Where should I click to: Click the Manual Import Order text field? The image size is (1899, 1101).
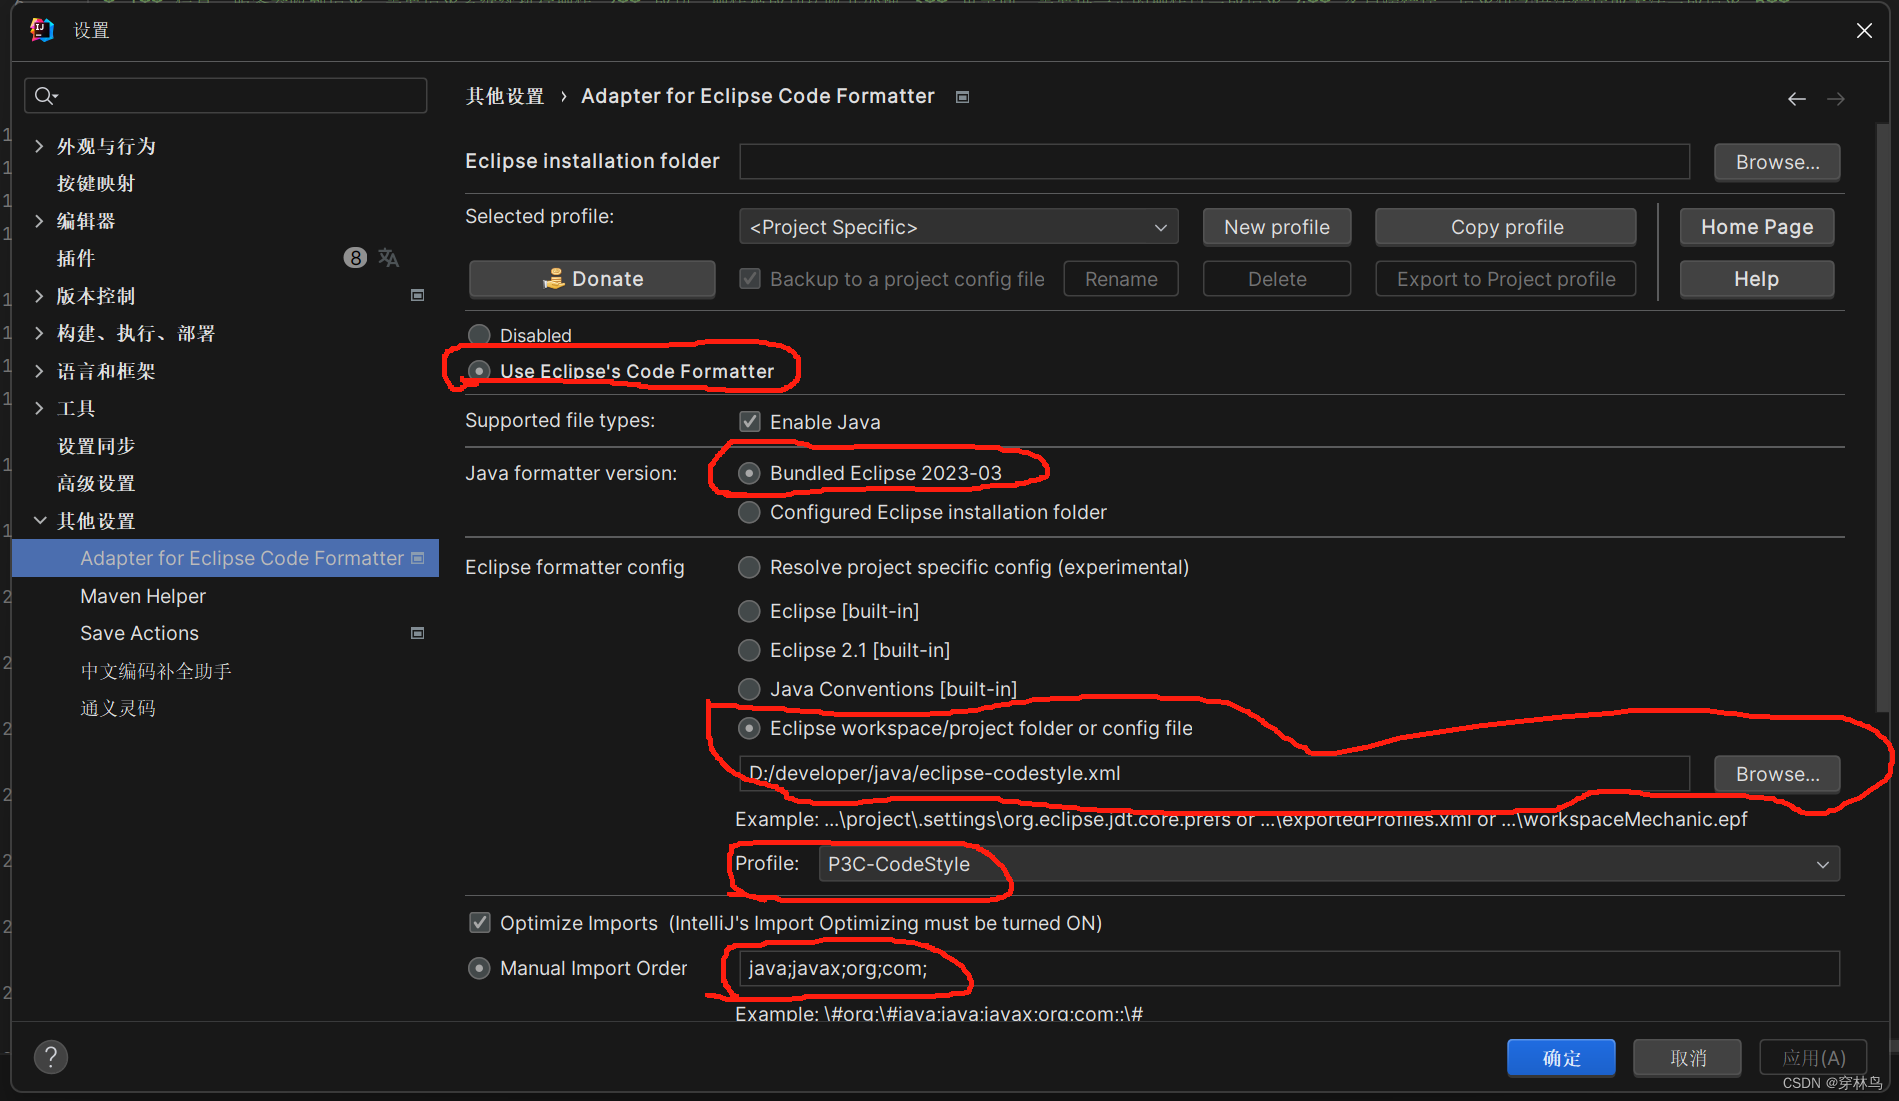point(1289,968)
